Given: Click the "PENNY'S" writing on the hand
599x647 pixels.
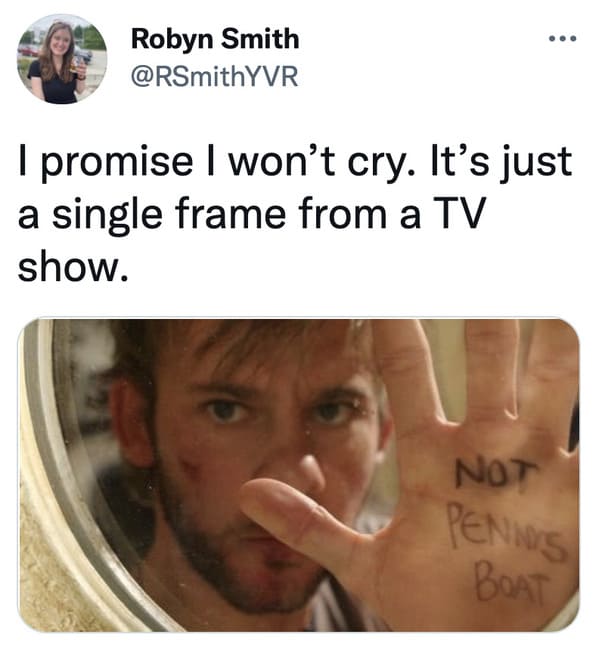Looking at the screenshot, I should pos(506,531).
